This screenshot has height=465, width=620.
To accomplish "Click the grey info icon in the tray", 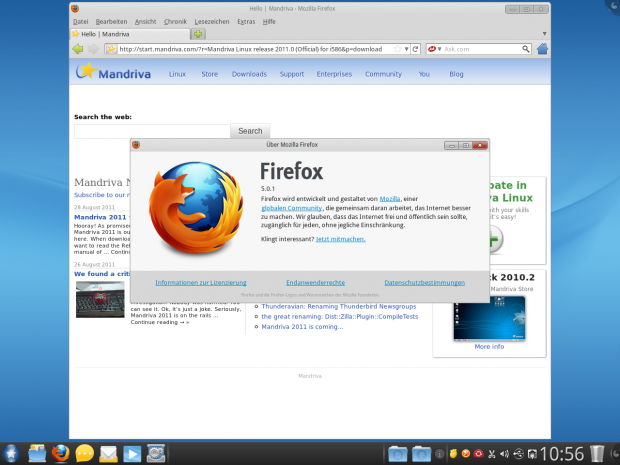I will pos(439,454).
